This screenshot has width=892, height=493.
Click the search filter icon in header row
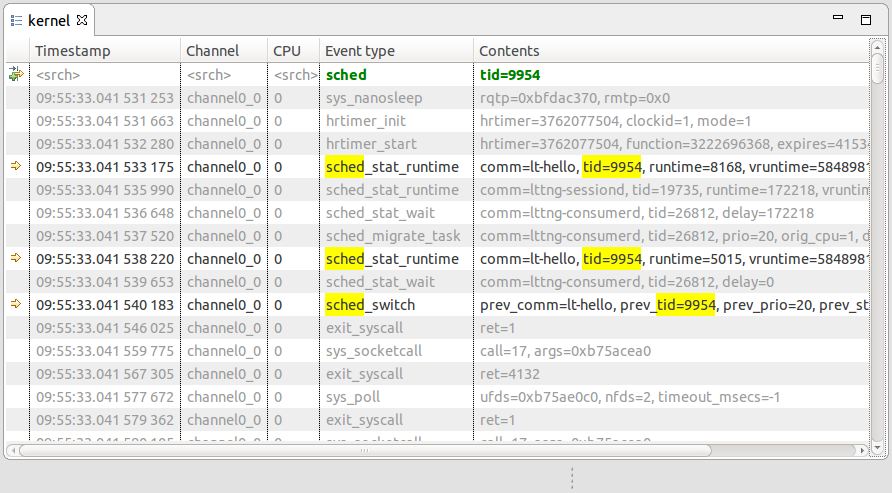pyautogui.click(x=16, y=74)
